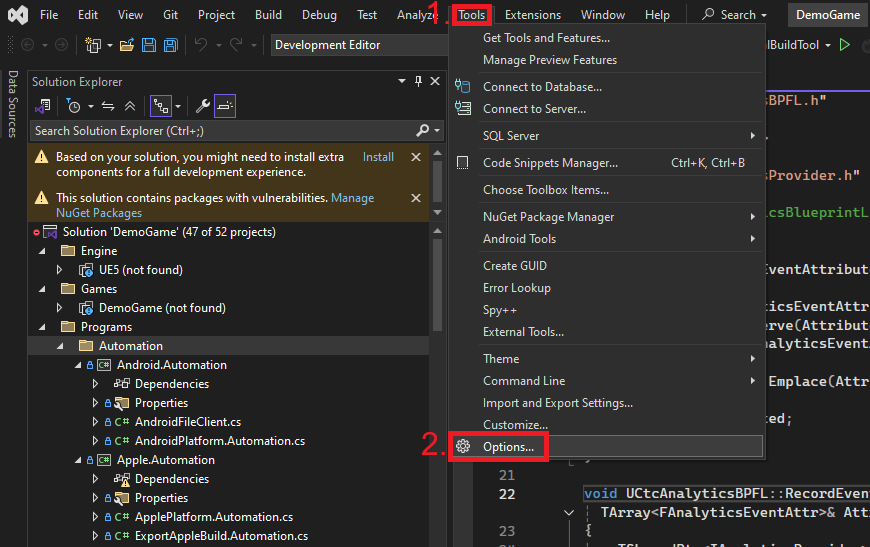Click the Undo arrow in toolbar

(200, 45)
